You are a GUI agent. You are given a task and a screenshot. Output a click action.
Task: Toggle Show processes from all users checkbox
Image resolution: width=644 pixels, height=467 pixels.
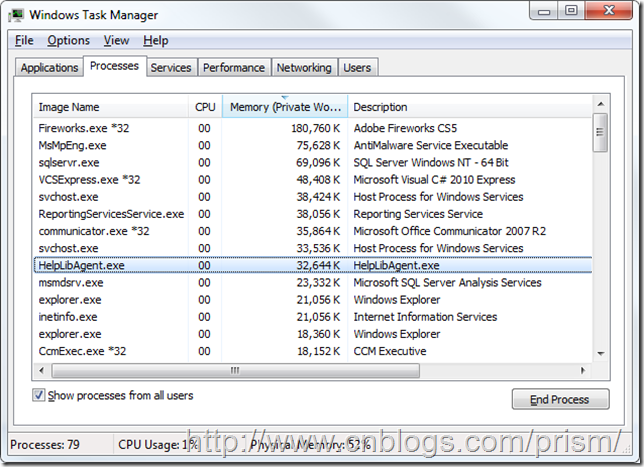coord(39,396)
